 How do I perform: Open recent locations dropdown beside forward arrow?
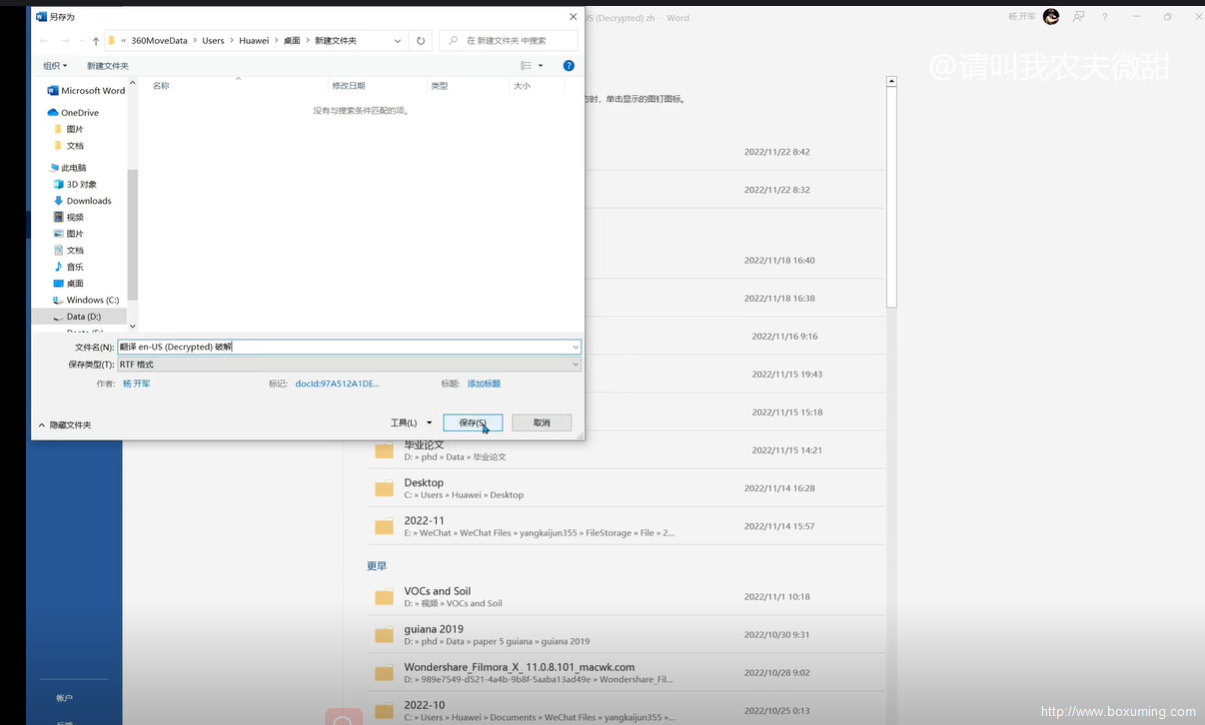(x=81, y=41)
